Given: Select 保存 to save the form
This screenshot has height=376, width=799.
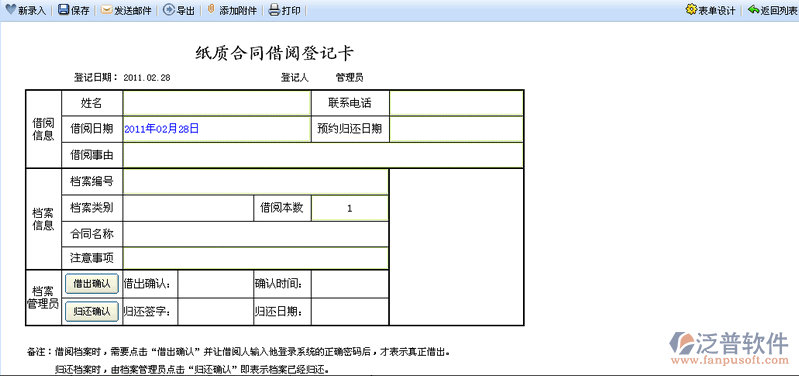Looking at the screenshot, I should [x=81, y=11].
